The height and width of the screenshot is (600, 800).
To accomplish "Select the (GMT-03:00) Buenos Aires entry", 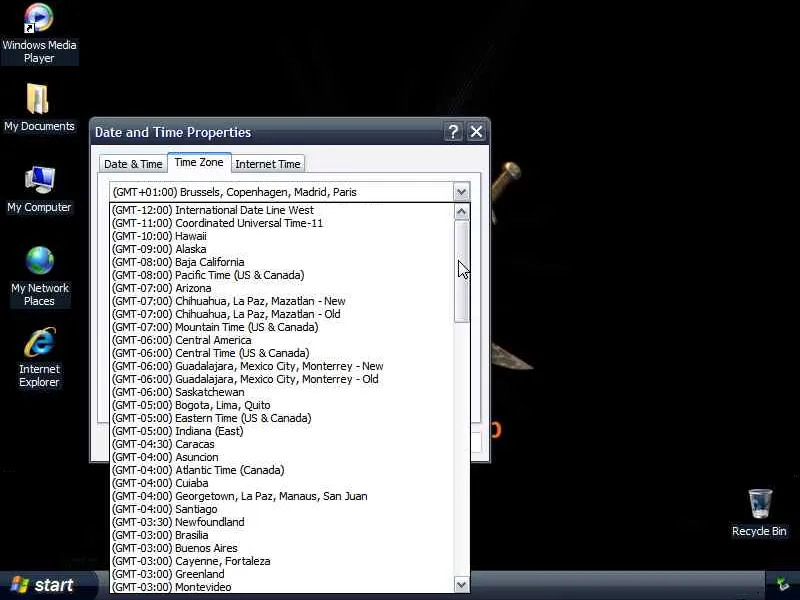I will click(282, 548).
